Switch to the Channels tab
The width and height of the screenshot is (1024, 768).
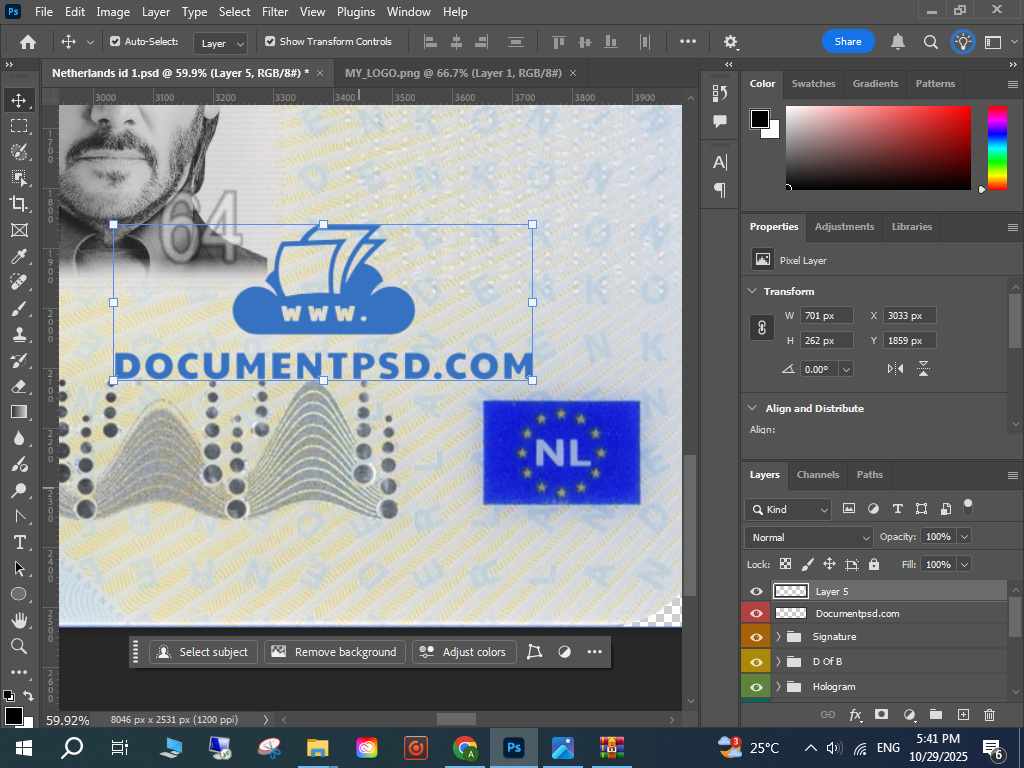click(x=817, y=474)
